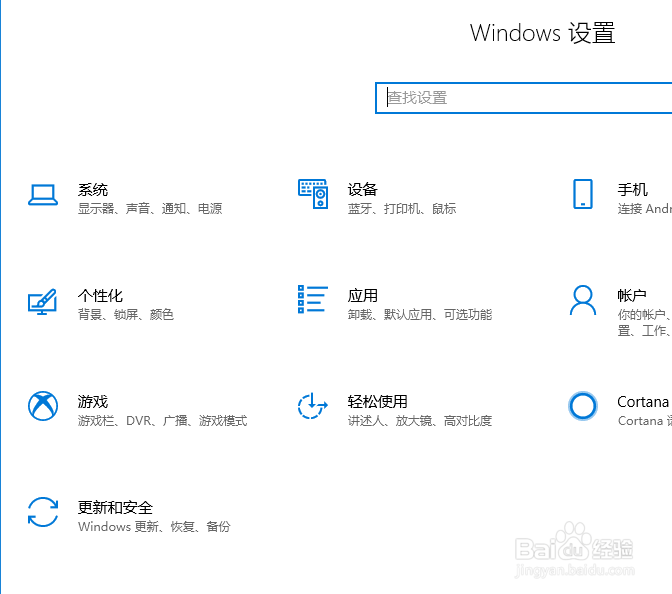
Task: Click the Cortana circle icon
Action: 583,406
